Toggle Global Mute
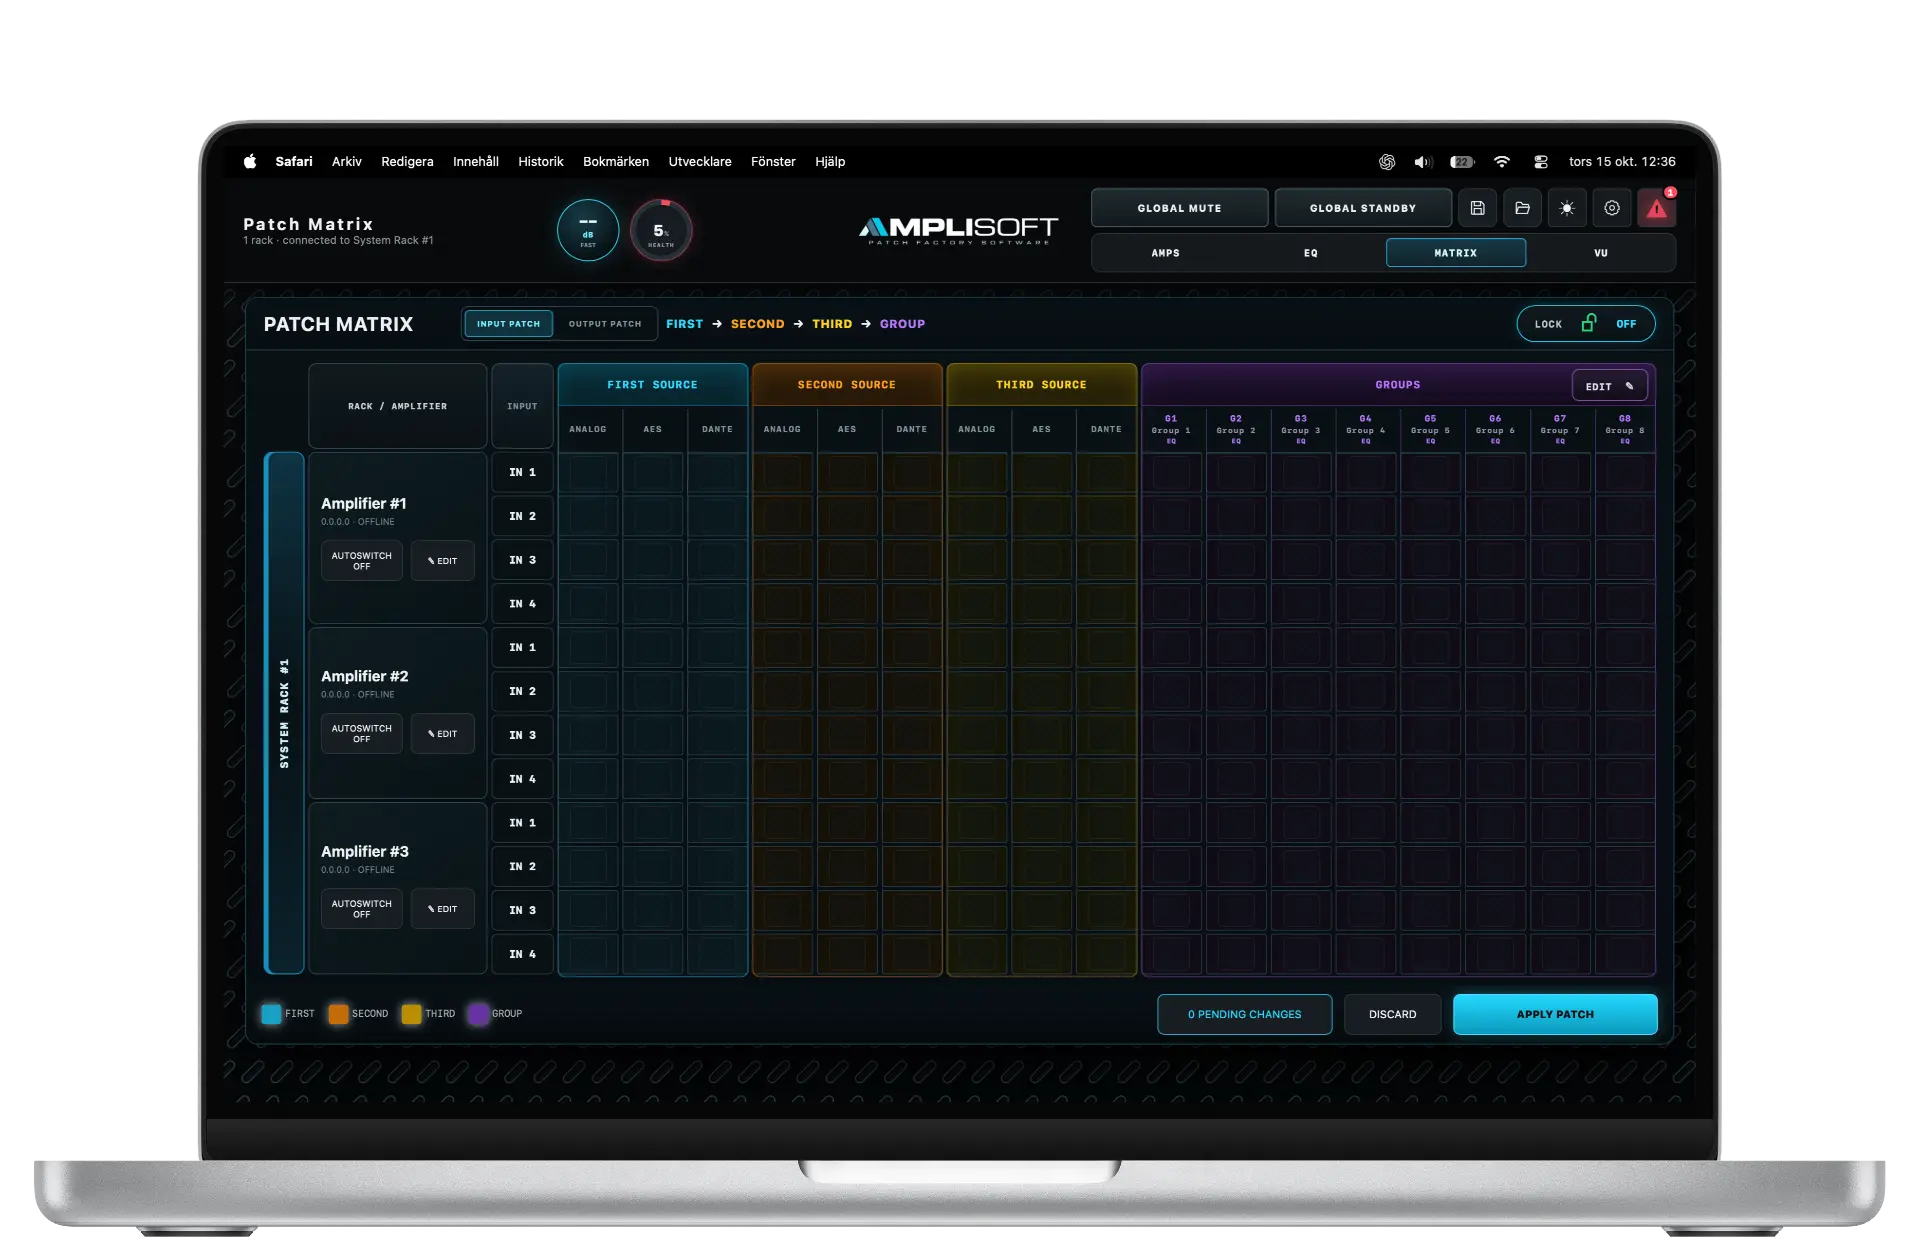 (x=1179, y=208)
